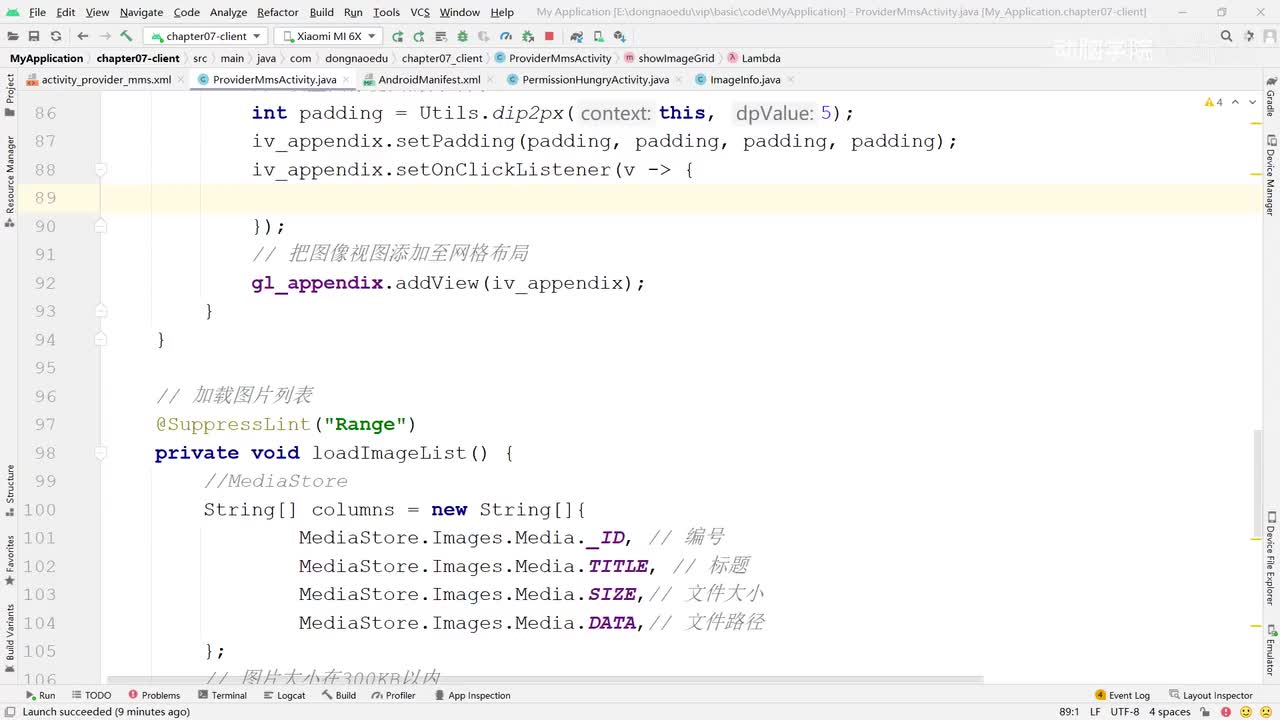Toggle the Project tool window
The width and height of the screenshot is (1280, 720).
[x=10, y=96]
